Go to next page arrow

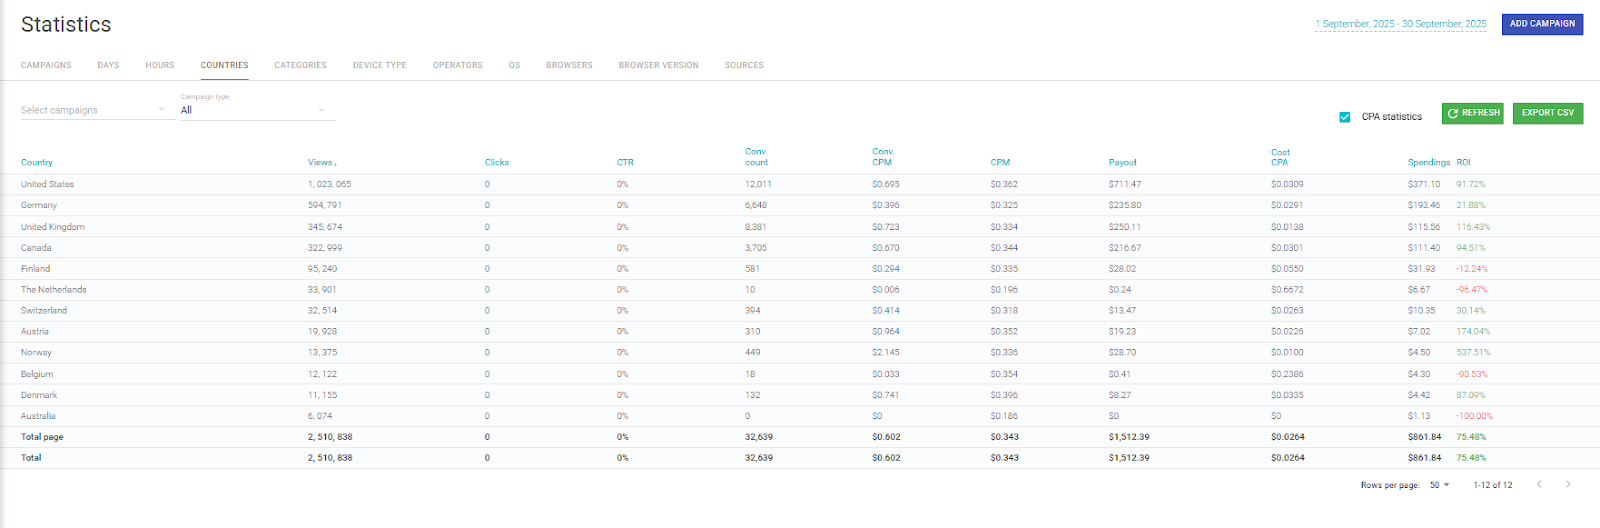1567,485
